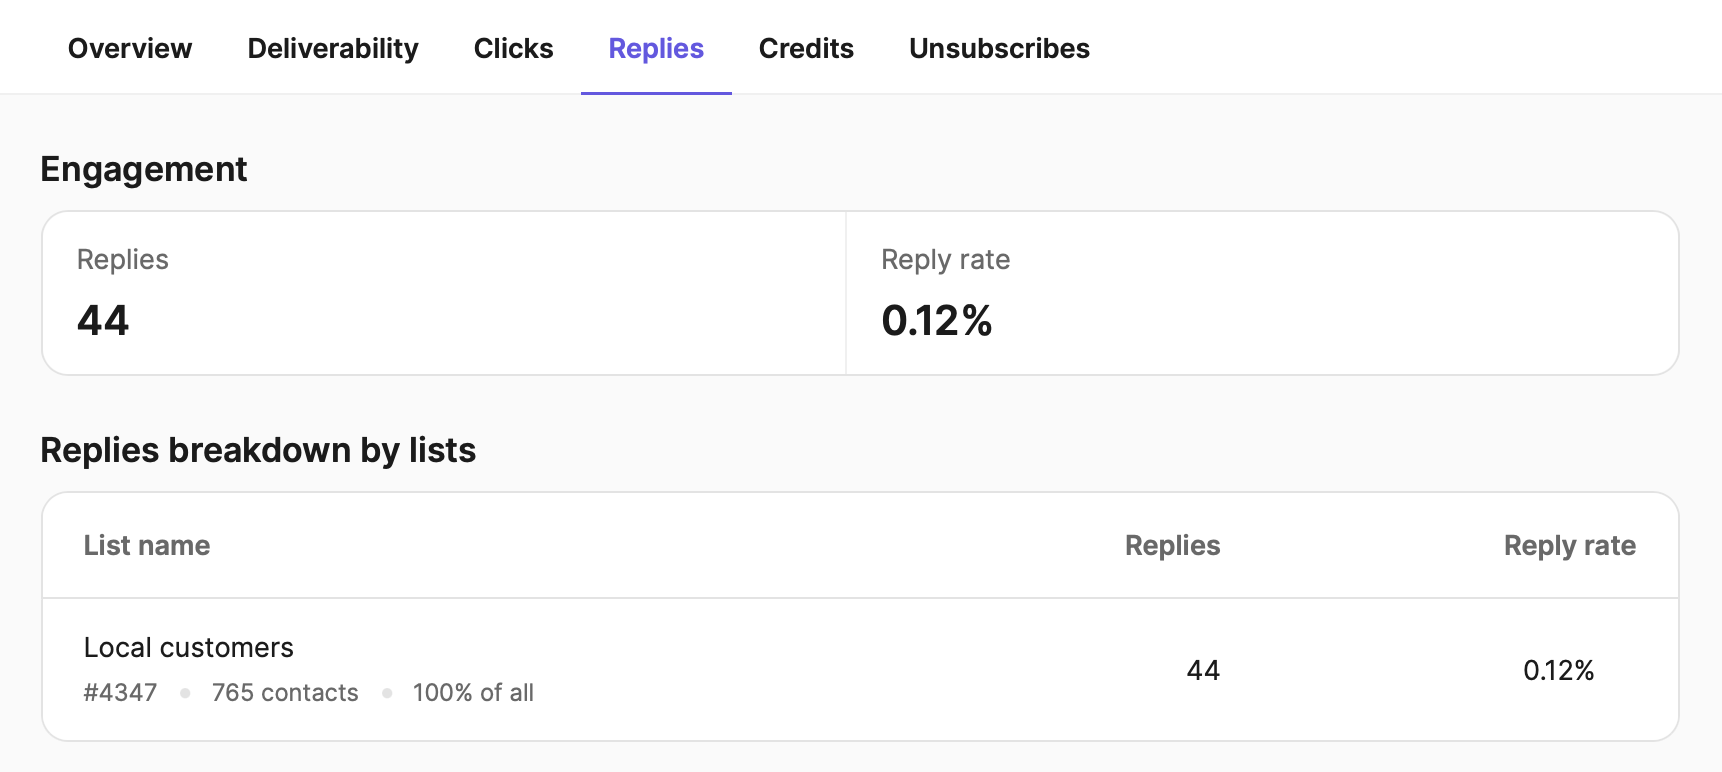Go to the Clicks tab
The width and height of the screenshot is (1722, 772).
(513, 48)
